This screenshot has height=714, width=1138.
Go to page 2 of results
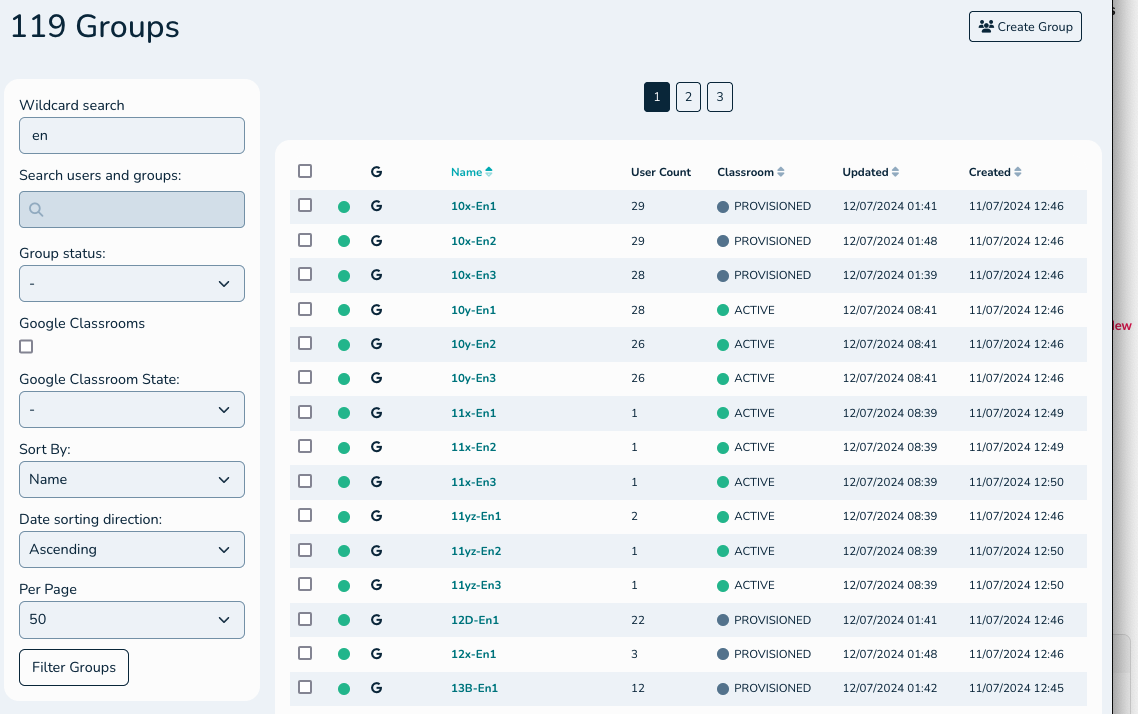(x=688, y=97)
